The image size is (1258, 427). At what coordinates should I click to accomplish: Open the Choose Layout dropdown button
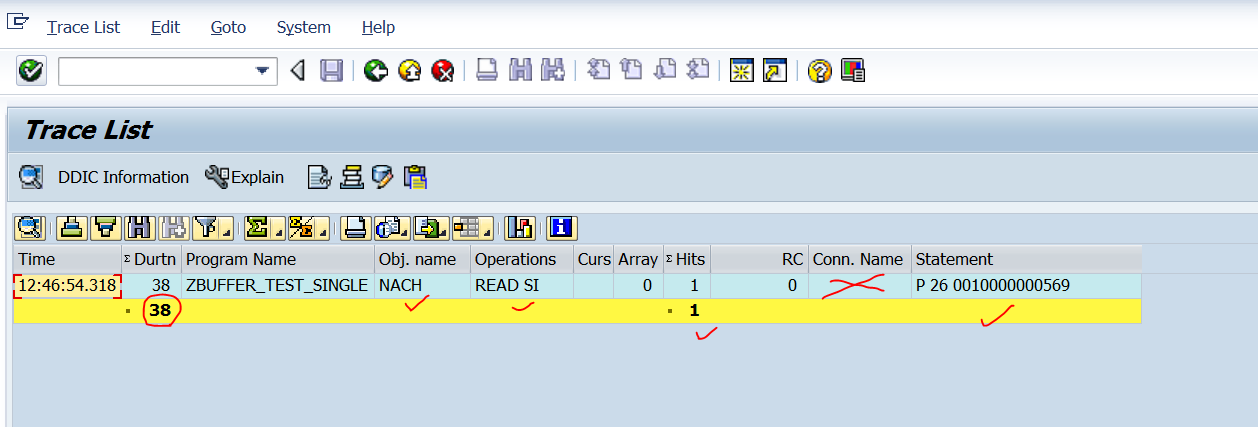471,228
